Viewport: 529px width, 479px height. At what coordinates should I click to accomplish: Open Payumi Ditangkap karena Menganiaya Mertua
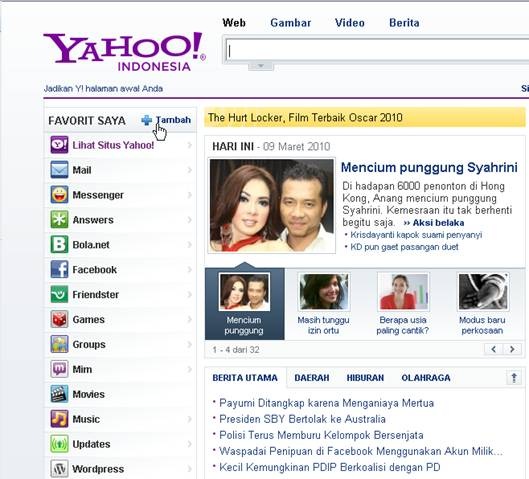tap(326, 403)
